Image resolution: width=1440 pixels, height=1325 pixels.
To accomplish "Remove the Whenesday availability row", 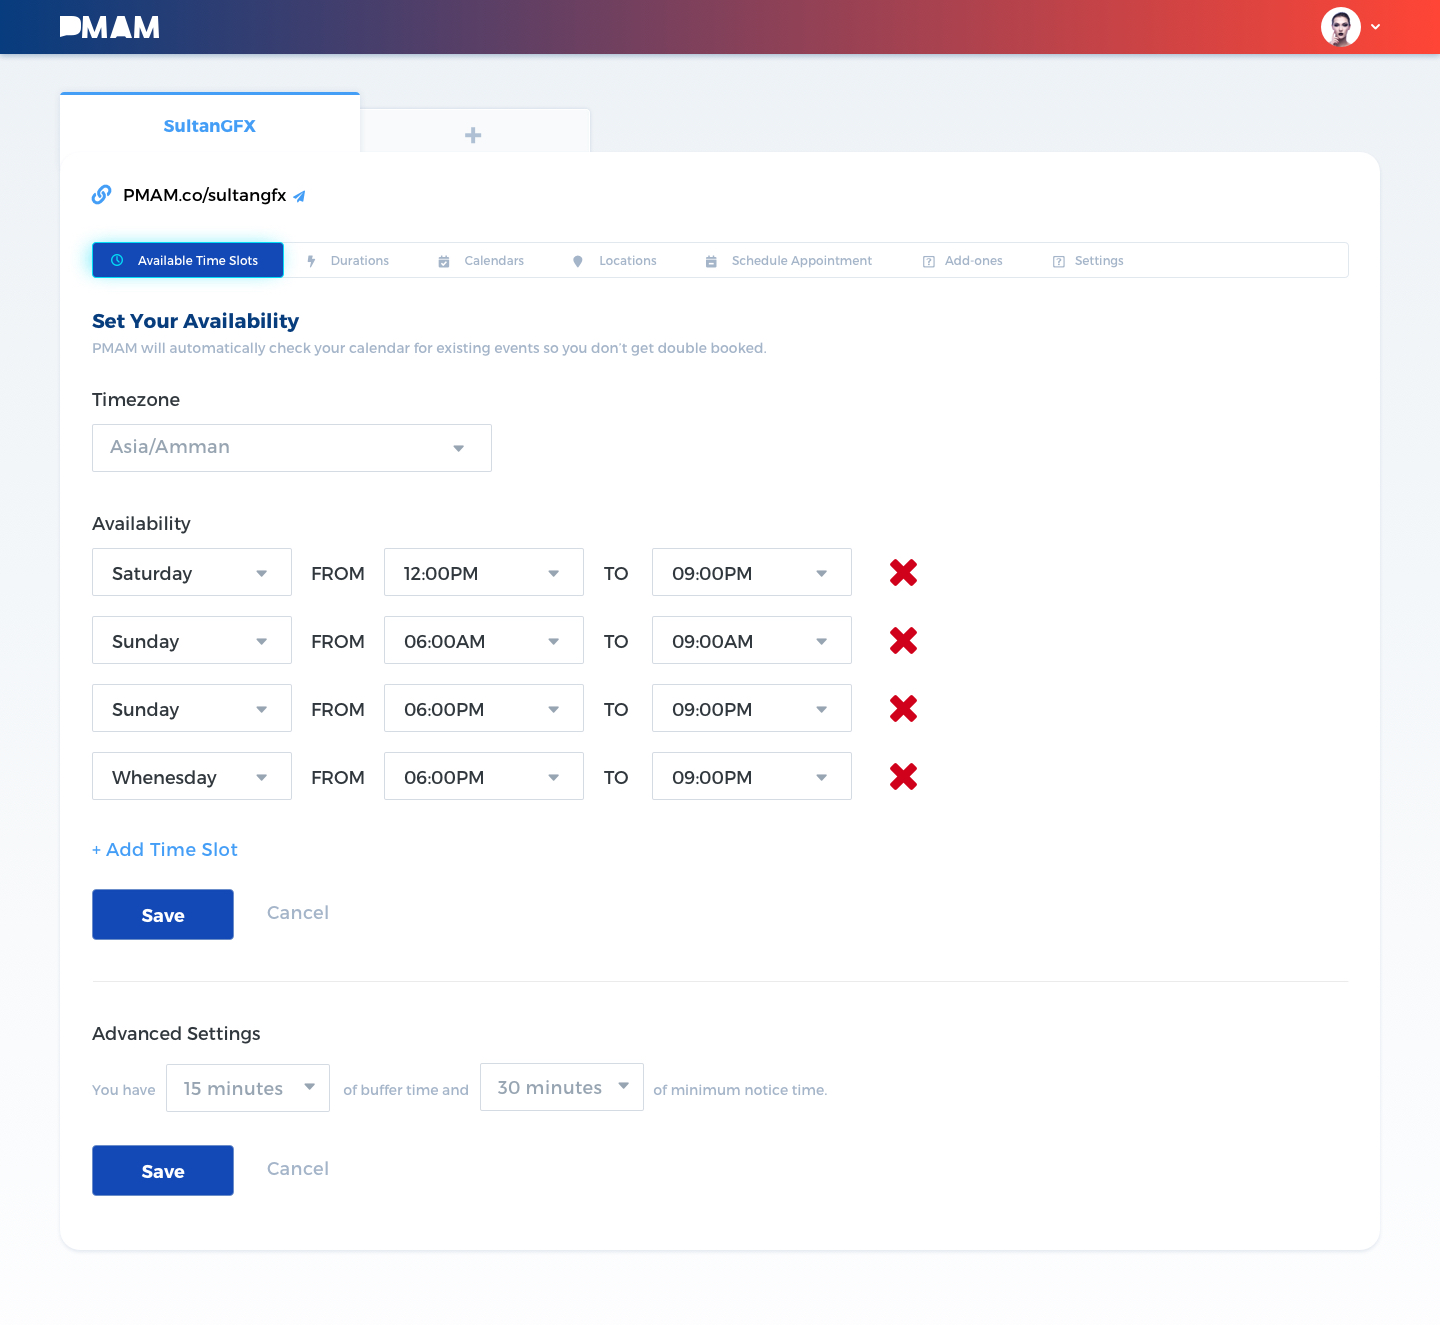I will coord(903,777).
